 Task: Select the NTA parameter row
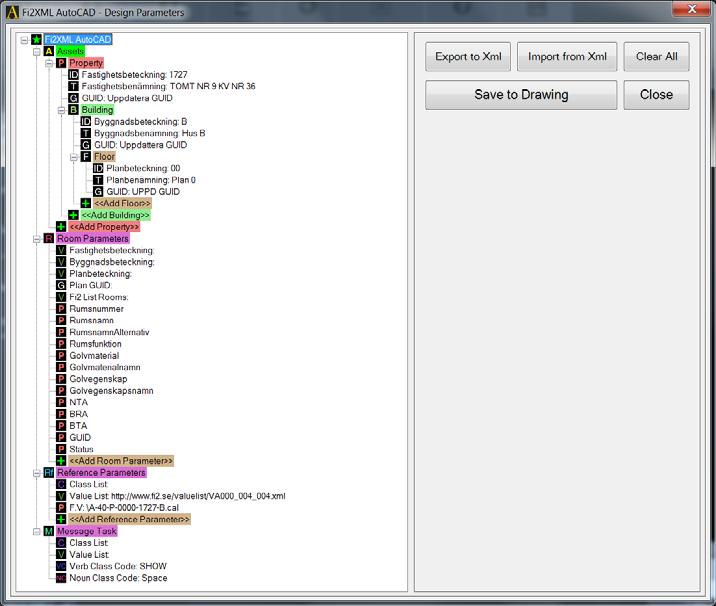[x=79, y=402]
